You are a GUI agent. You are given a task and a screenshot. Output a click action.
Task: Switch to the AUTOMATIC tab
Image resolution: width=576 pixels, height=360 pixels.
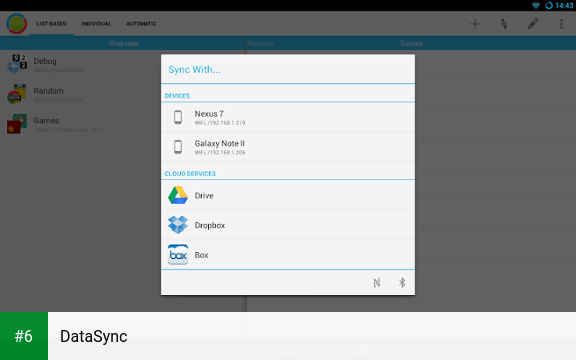point(141,24)
